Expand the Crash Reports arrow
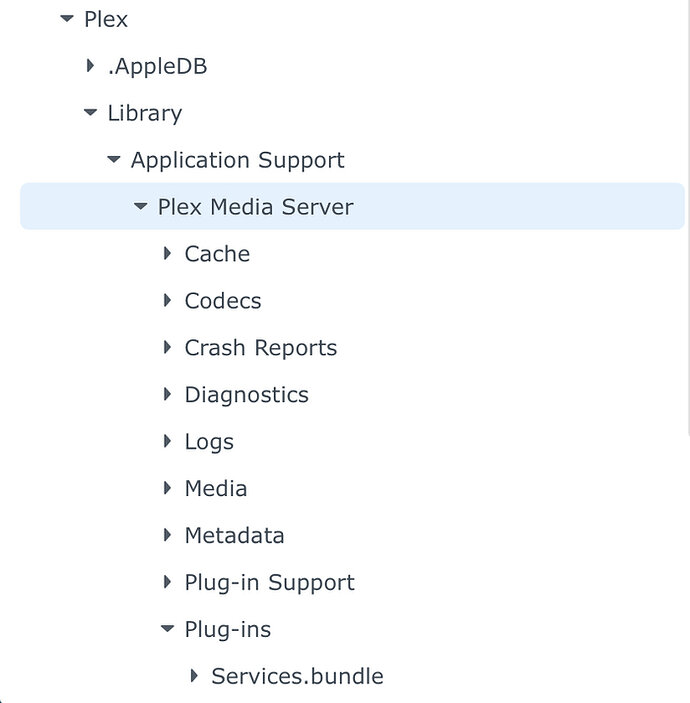 pyautogui.click(x=167, y=348)
